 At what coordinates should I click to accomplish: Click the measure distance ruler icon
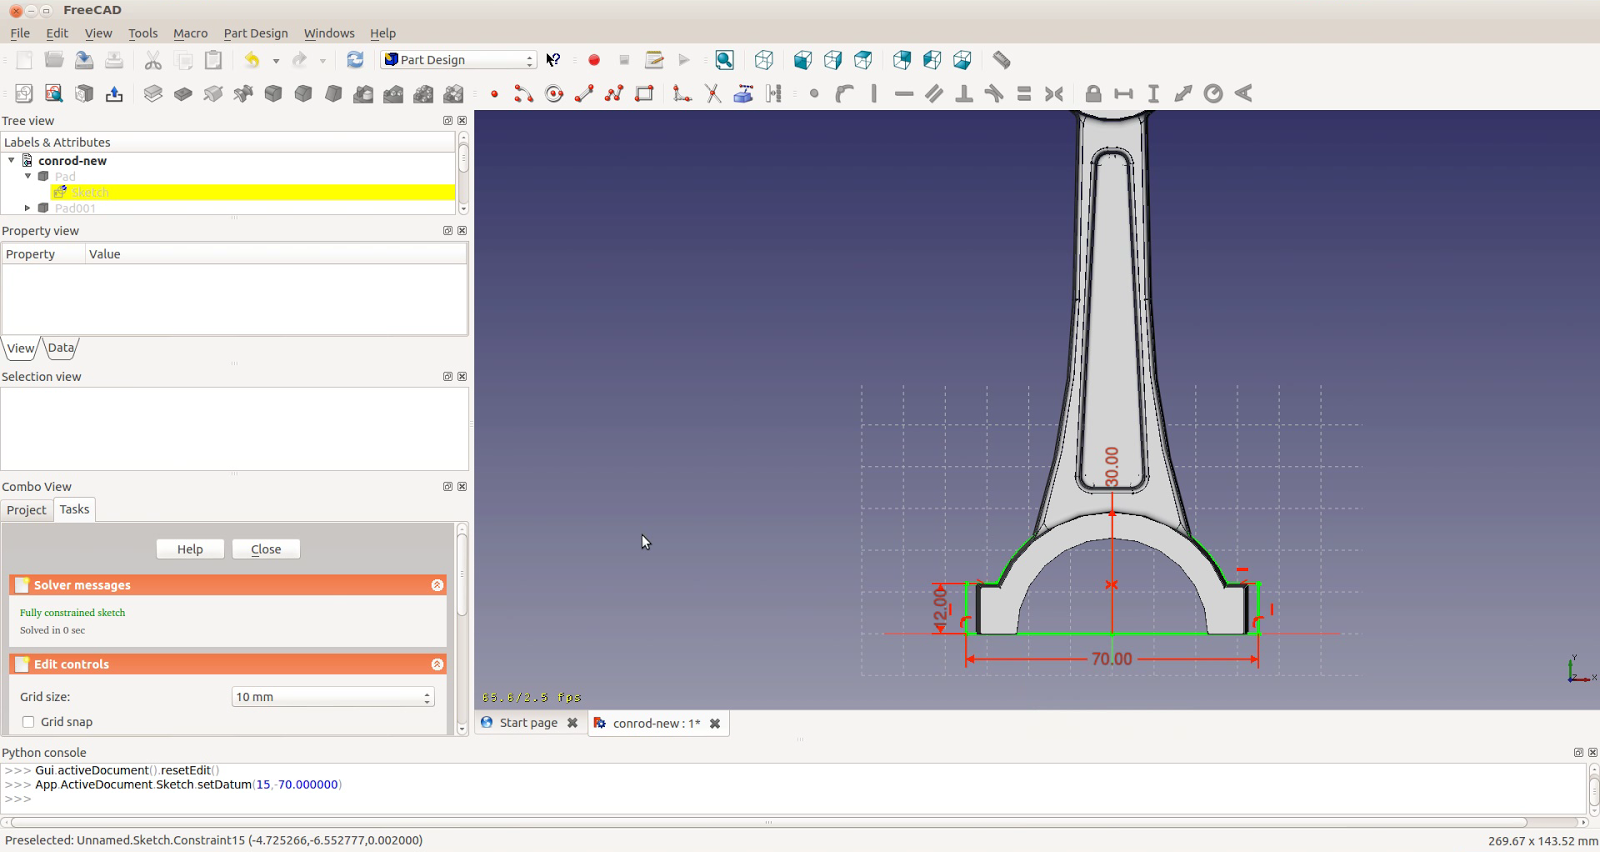tap(1001, 60)
